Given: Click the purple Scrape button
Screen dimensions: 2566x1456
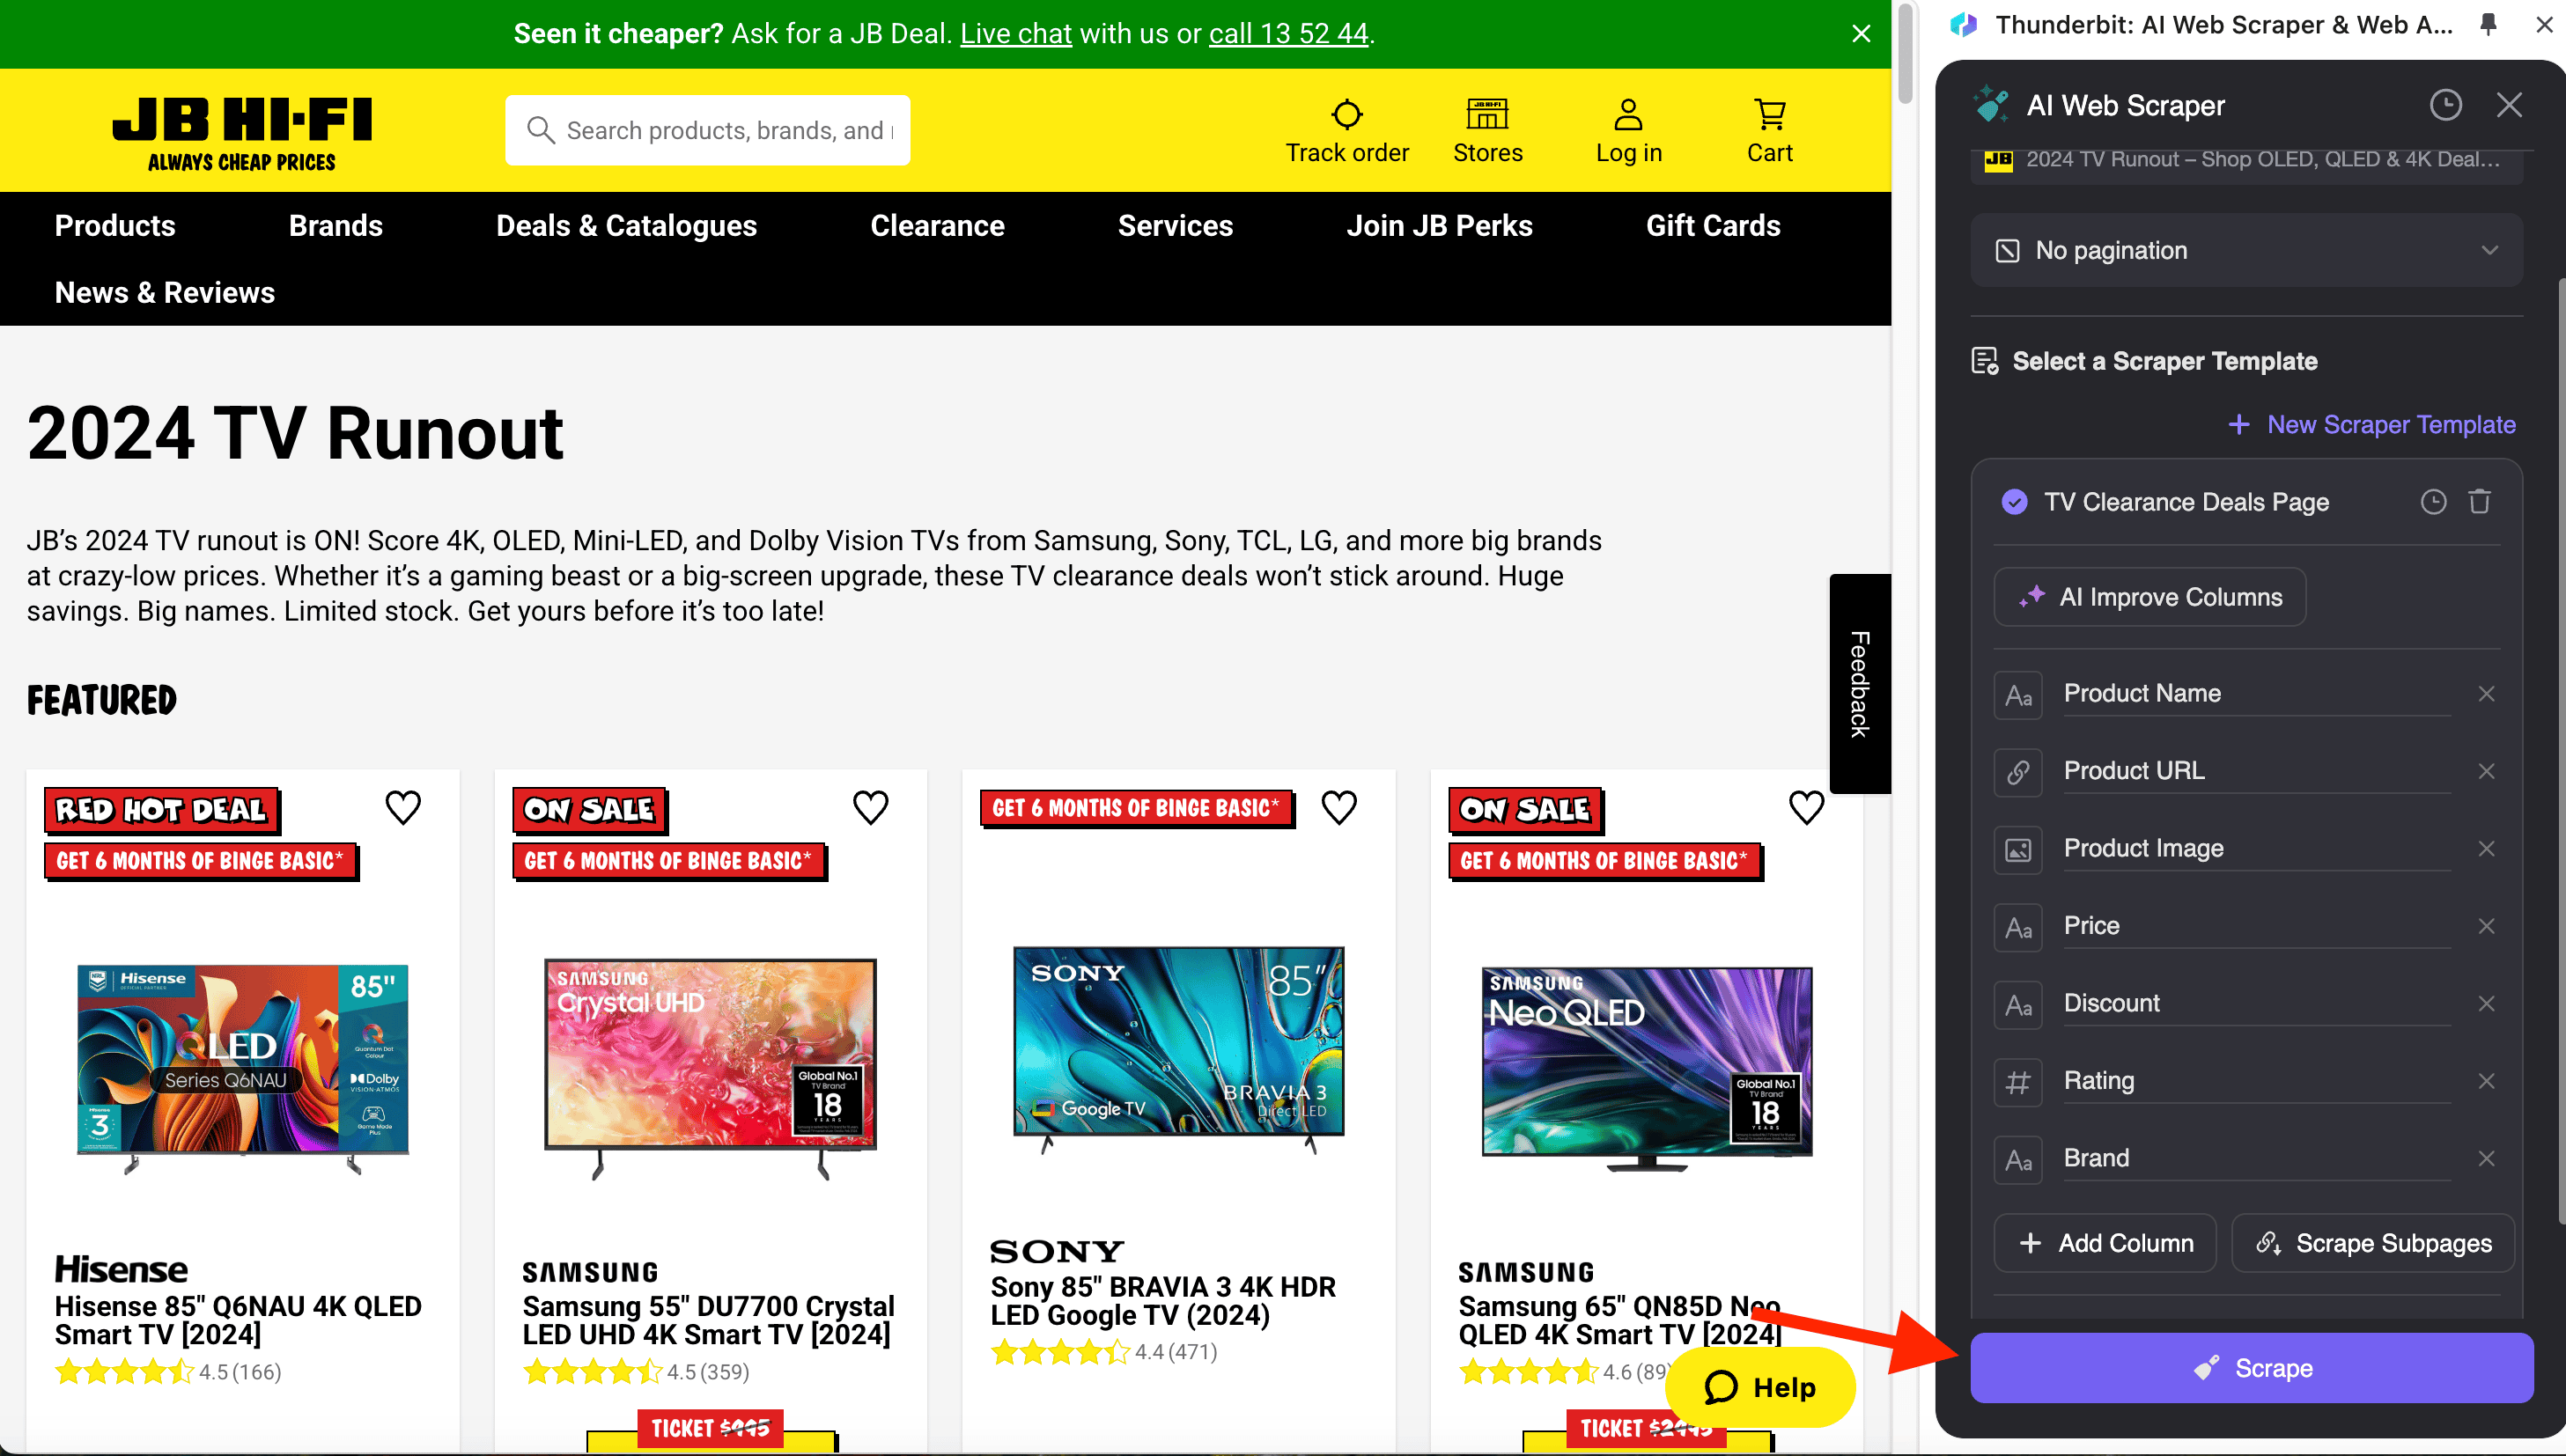Looking at the screenshot, I should click(2251, 1368).
